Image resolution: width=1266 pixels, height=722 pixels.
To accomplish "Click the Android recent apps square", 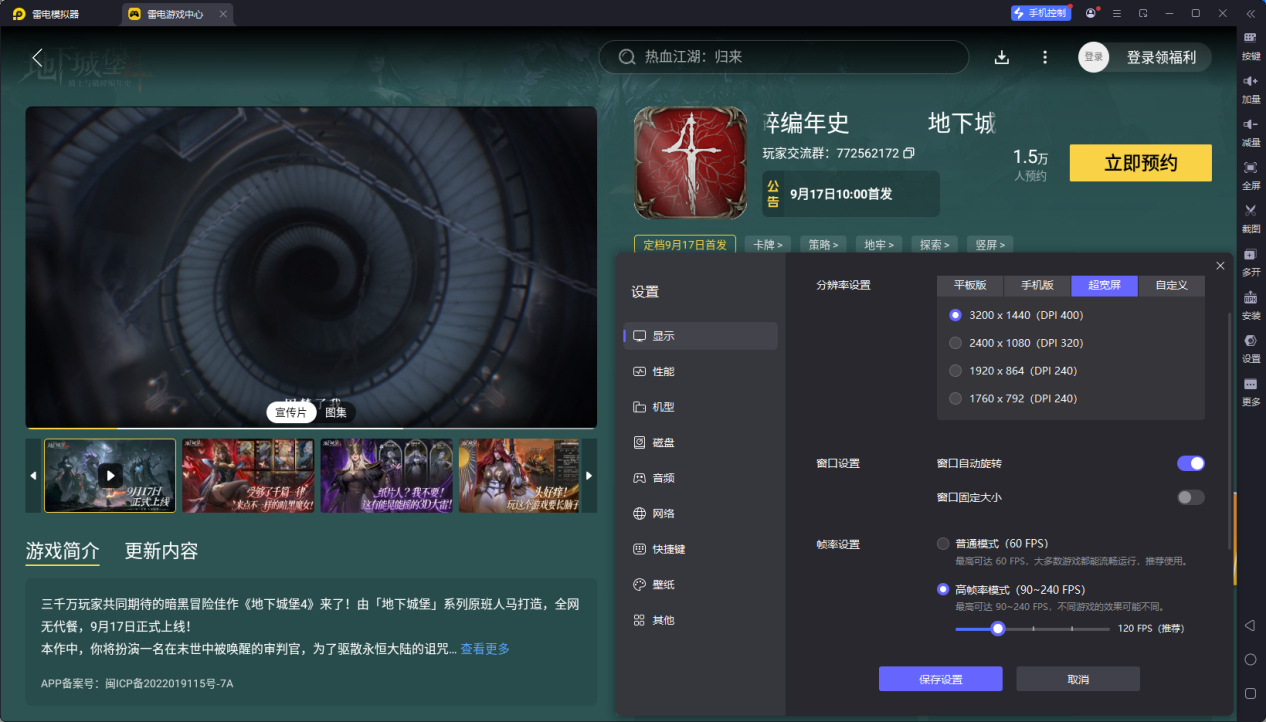I will [x=1250, y=693].
